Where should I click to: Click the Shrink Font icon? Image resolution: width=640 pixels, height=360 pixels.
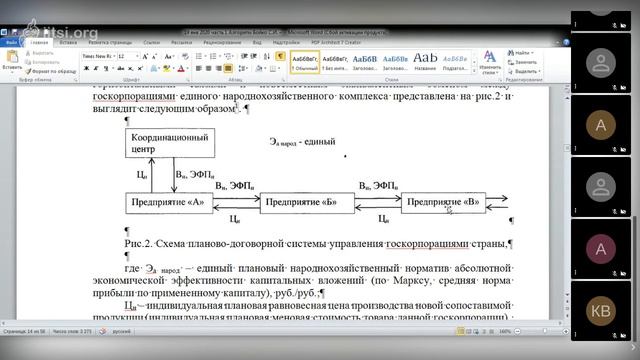[154, 56]
